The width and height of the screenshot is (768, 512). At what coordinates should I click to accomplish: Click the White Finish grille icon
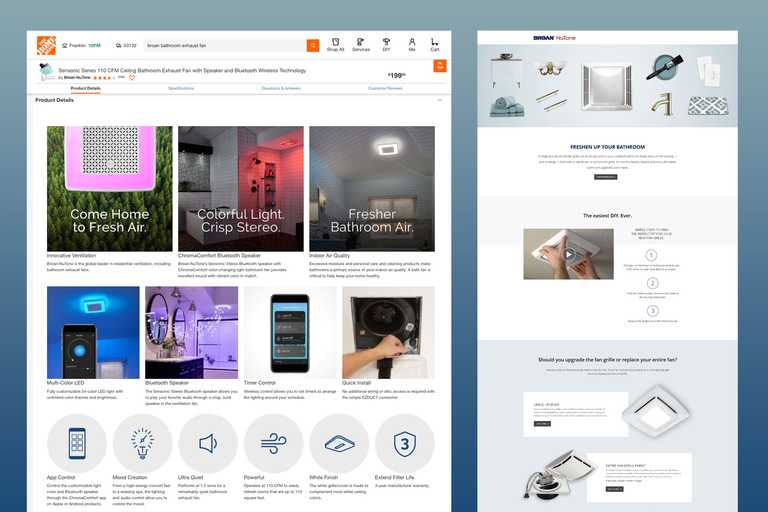tap(339, 443)
